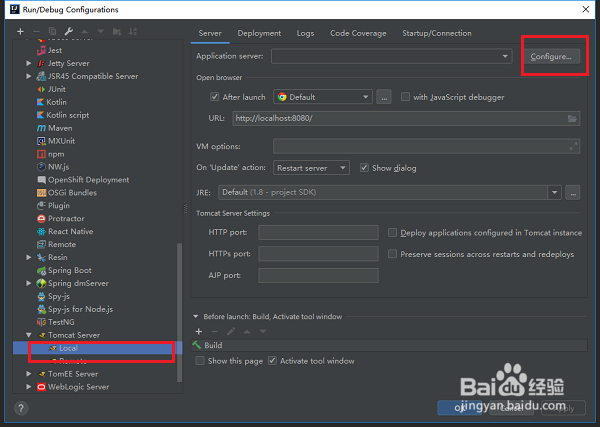
Task: Open the help question mark button
Action: [21, 408]
